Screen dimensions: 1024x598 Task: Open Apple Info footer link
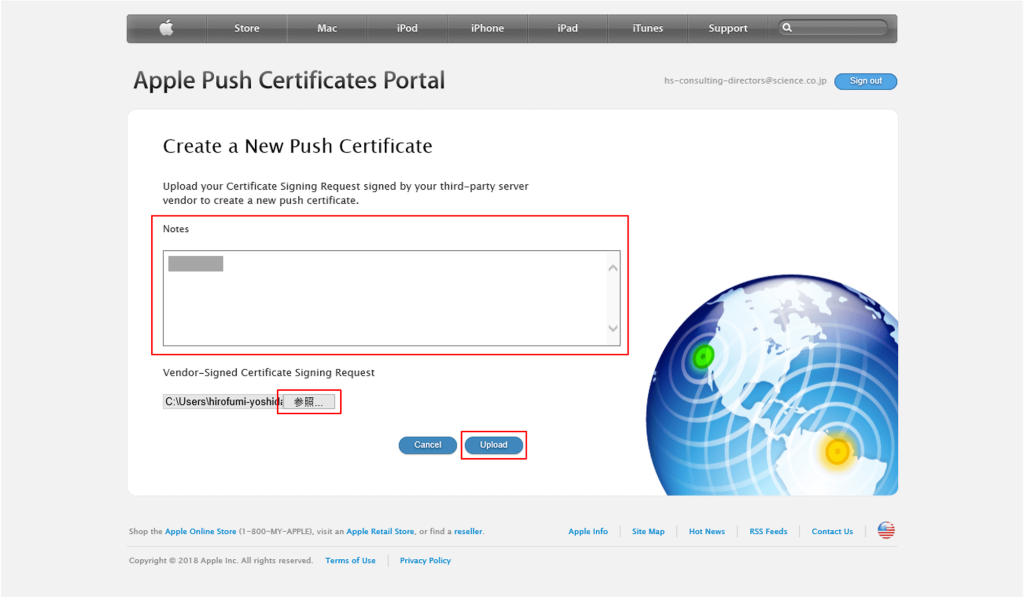click(x=588, y=531)
